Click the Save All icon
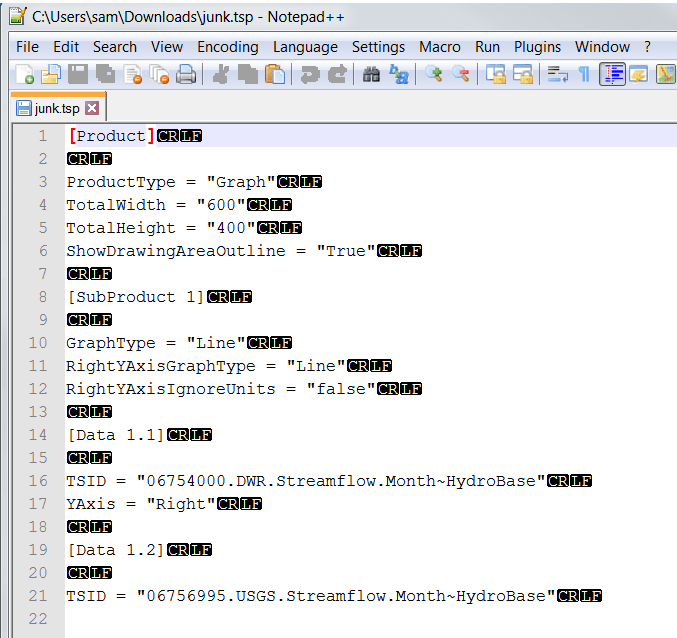Screen dimensions: 677x638 [x=105, y=74]
